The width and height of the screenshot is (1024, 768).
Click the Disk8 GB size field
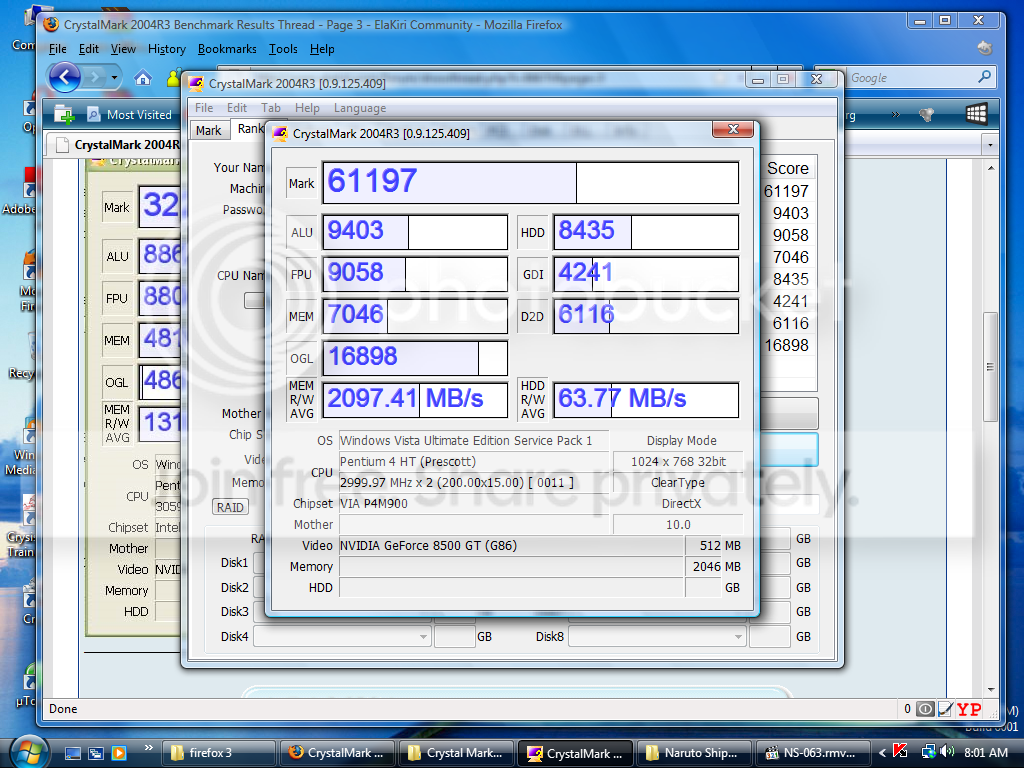coord(770,636)
